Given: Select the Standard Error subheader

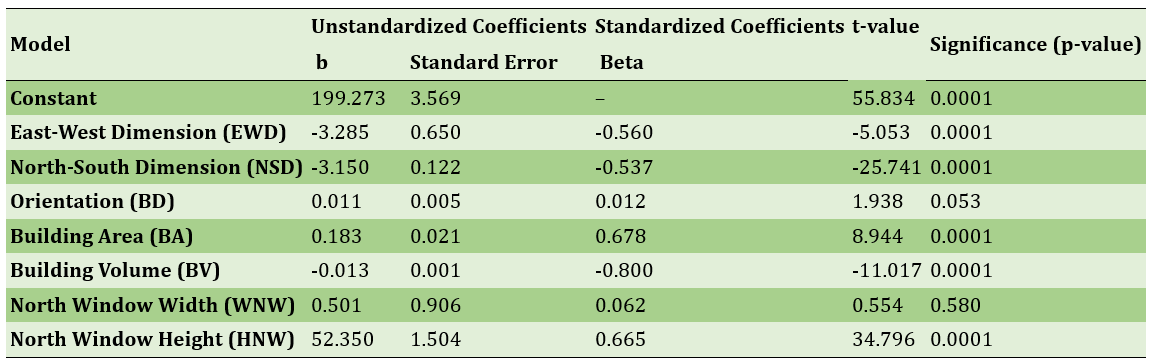Looking at the screenshot, I should (484, 62).
